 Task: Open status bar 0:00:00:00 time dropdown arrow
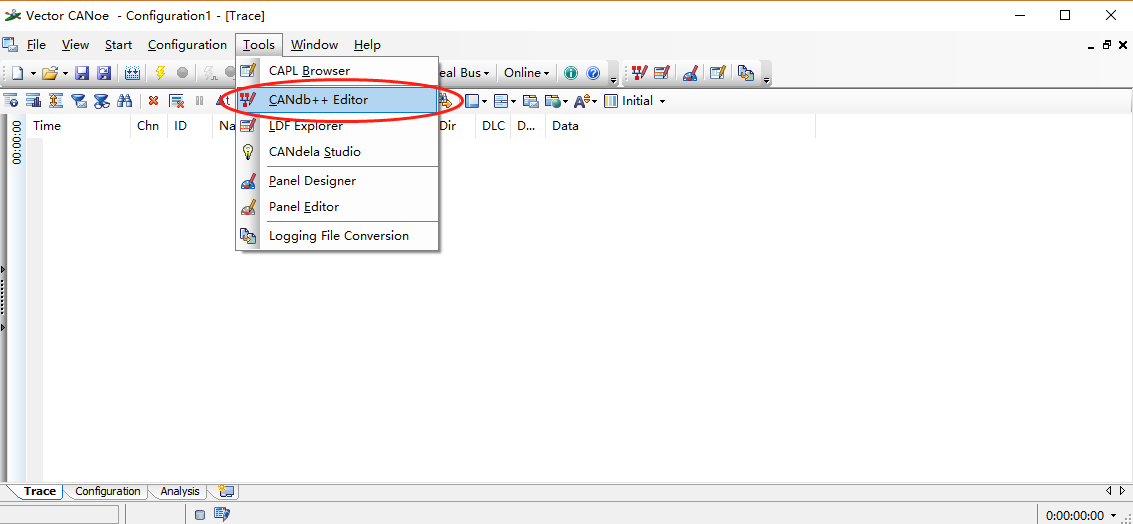(x=1113, y=515)
